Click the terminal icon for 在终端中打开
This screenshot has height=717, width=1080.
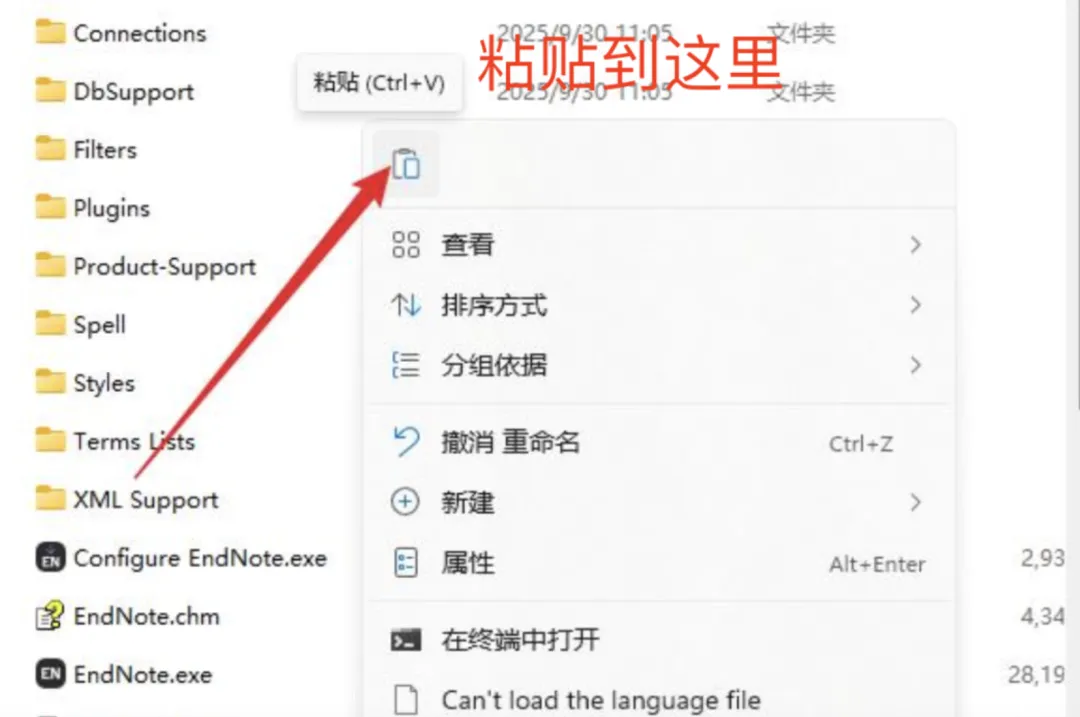tap(406, 641)
